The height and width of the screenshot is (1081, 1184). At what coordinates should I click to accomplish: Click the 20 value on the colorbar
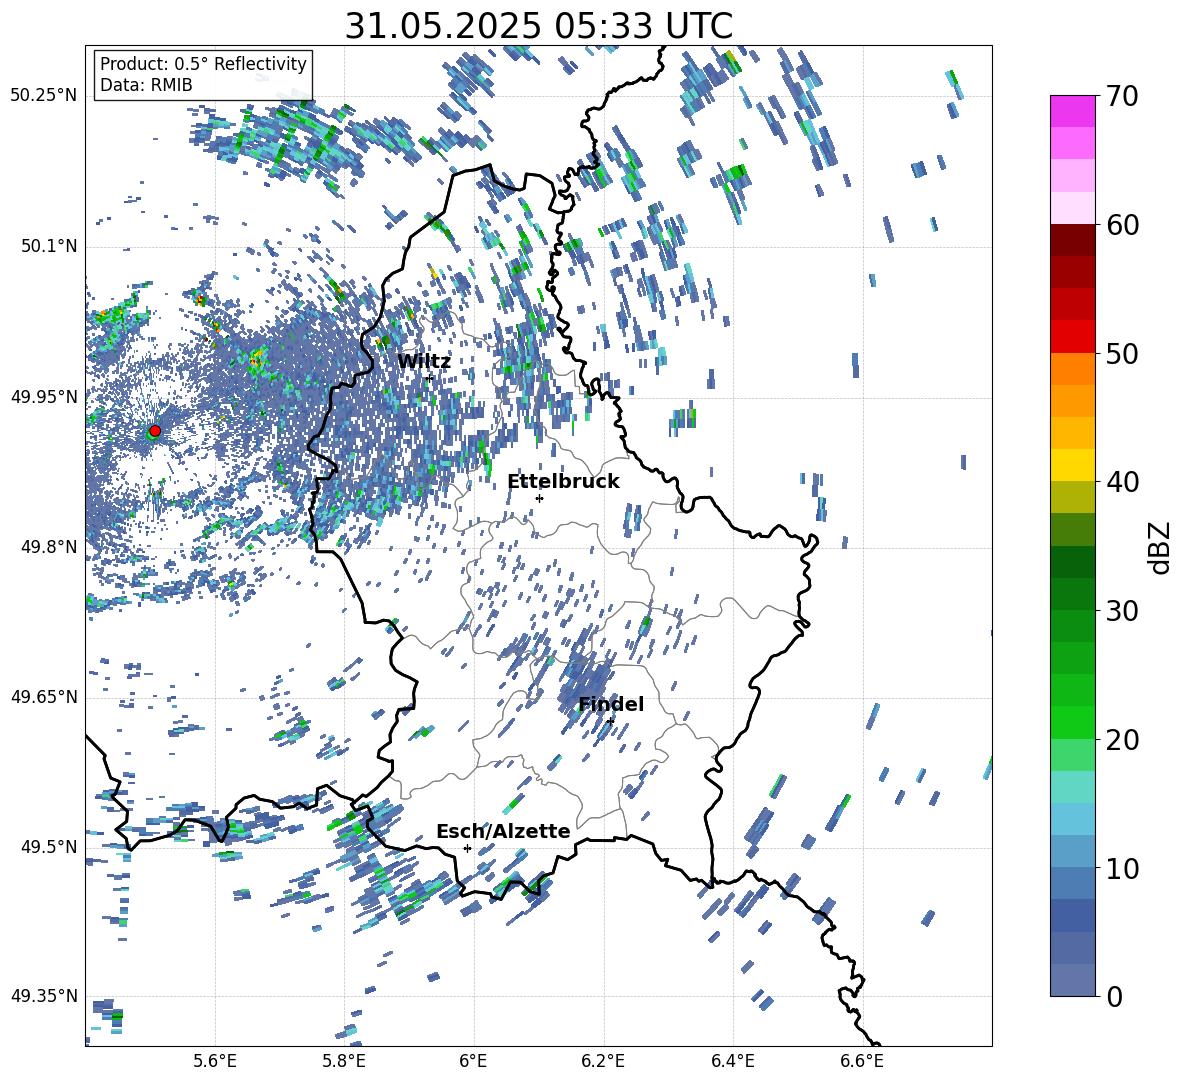(1122, 740)
